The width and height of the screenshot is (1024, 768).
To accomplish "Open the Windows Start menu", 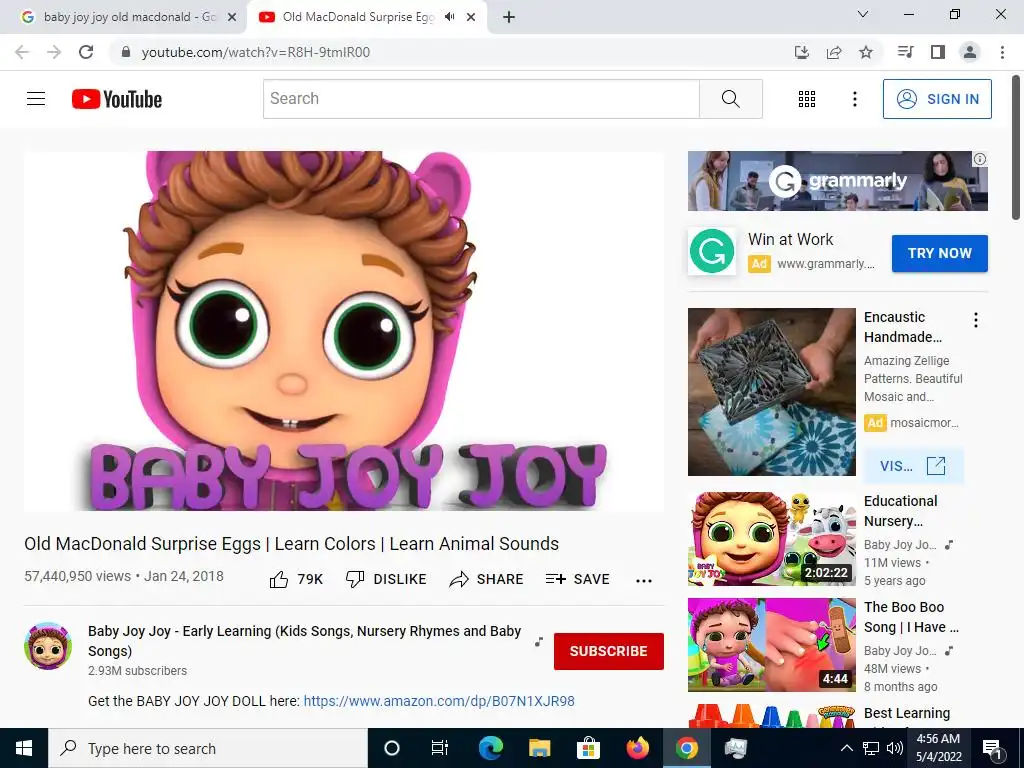I will [x=24, y=748].
